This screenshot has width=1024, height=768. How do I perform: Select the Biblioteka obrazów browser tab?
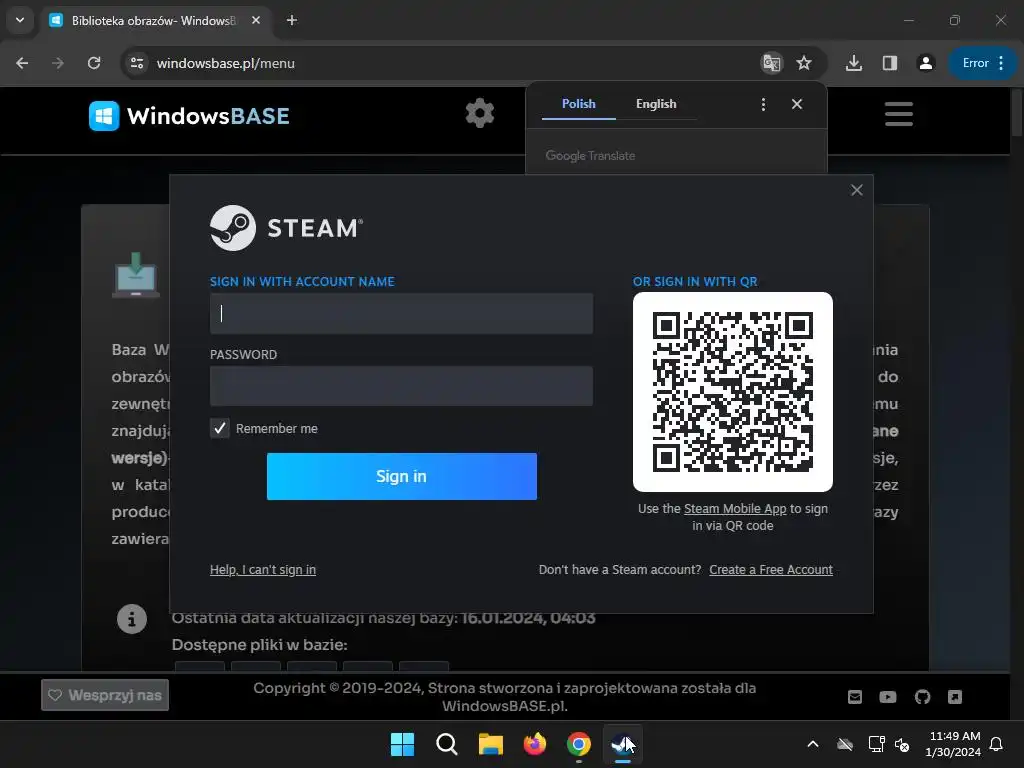[x=153, y=20]
